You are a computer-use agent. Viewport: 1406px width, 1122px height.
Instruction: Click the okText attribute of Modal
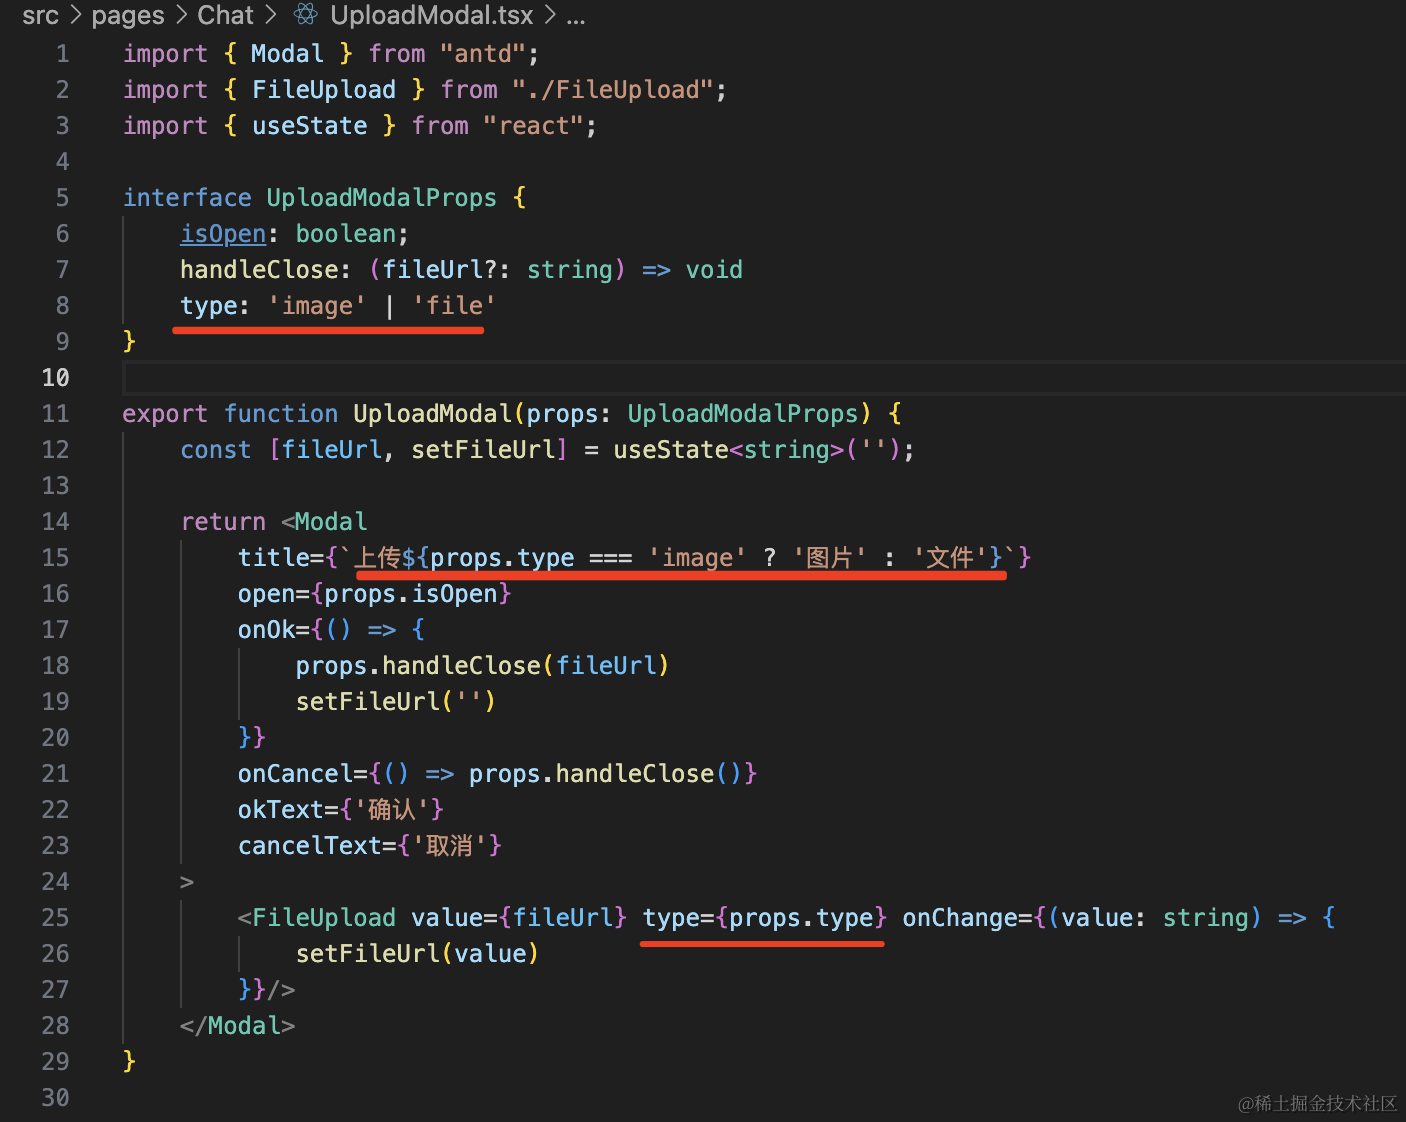(280, 810)
